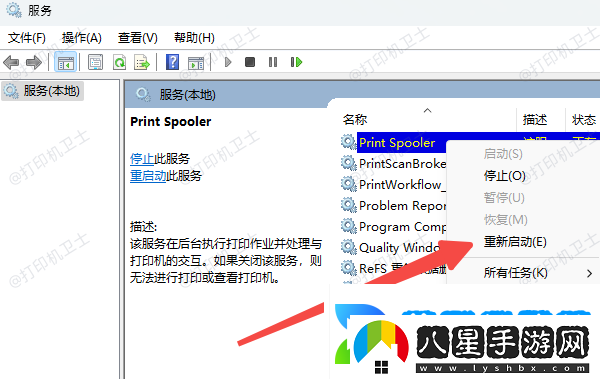Click the gear icon beside Program Compatibility
This screenshot has height=379, width=600.
pyautogui.click(x=349, y=227)
